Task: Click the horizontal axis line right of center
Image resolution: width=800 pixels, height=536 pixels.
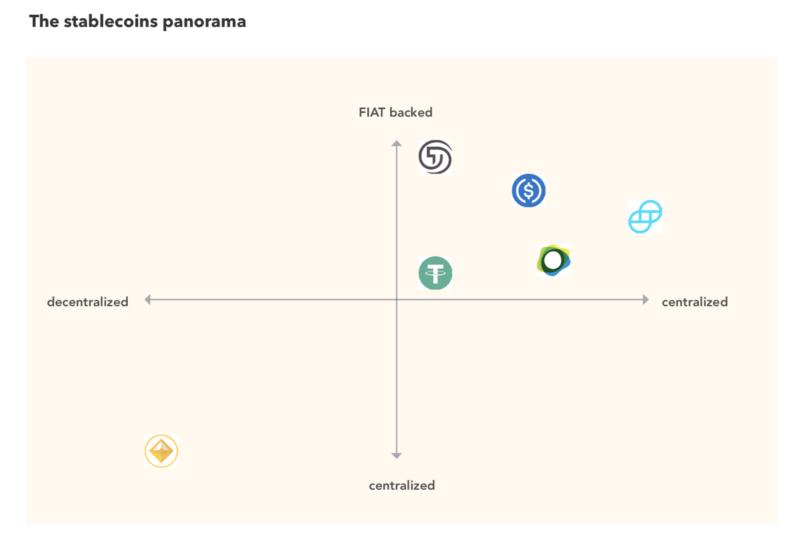Action: point(520,299)
